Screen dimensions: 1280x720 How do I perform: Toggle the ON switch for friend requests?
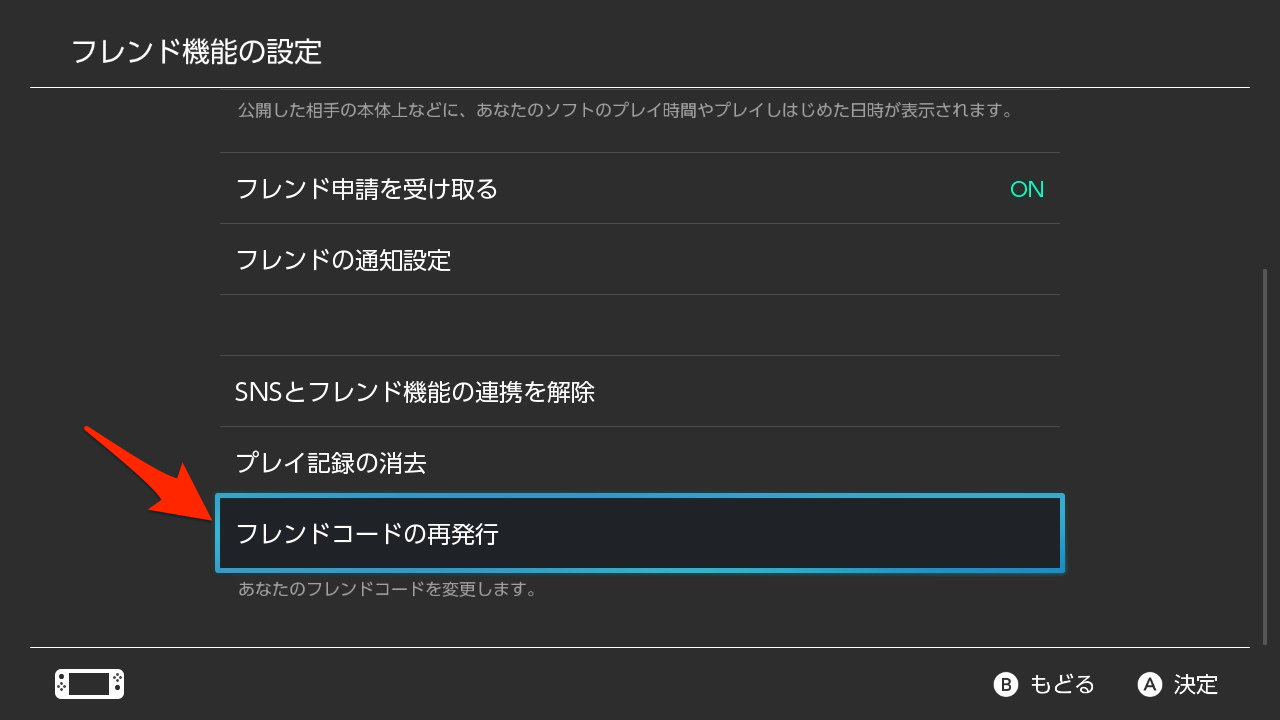tap(1027, 189)
